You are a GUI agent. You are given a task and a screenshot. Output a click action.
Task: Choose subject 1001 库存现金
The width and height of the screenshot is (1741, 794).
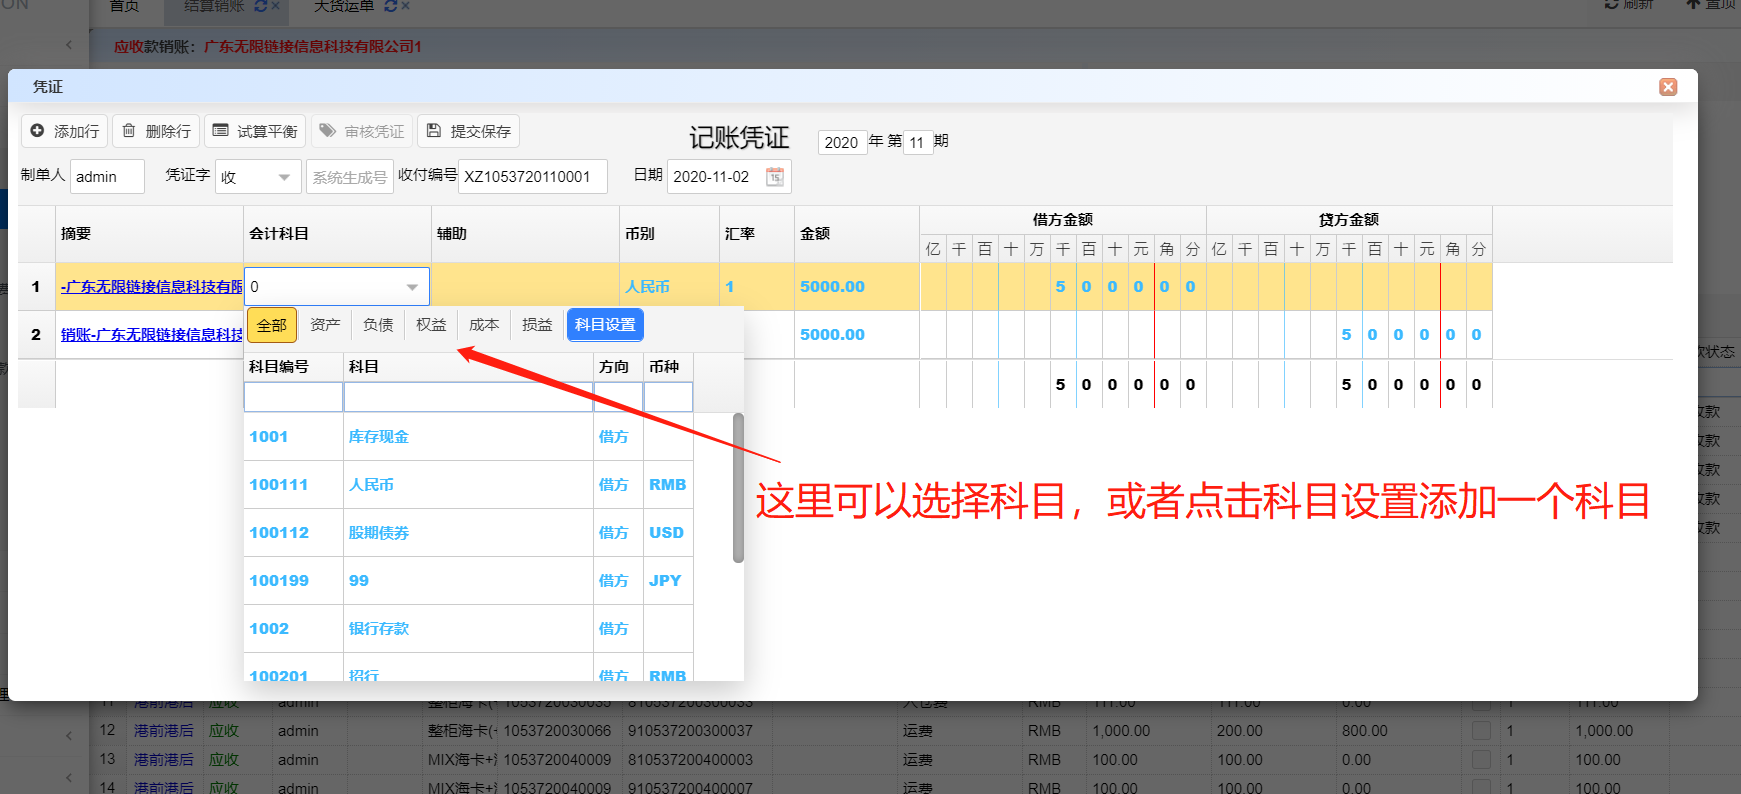click(468, 437)
